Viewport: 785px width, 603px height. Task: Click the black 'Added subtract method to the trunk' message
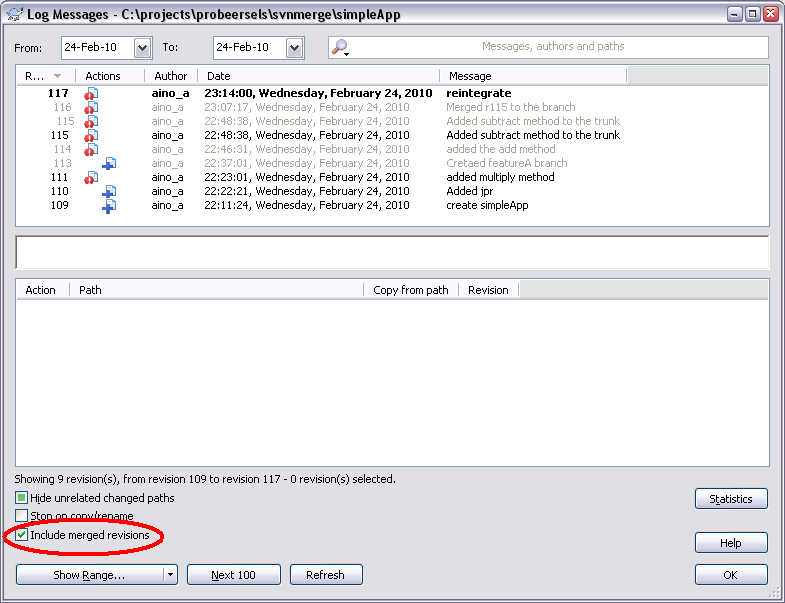click(x=533, y=135)
